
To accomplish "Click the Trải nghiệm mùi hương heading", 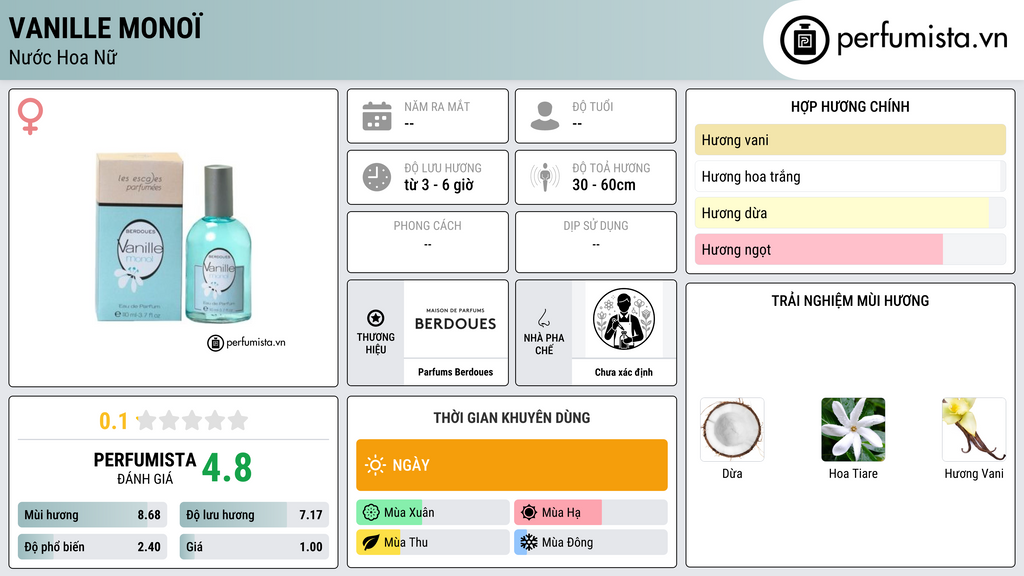I will [850, 300].
